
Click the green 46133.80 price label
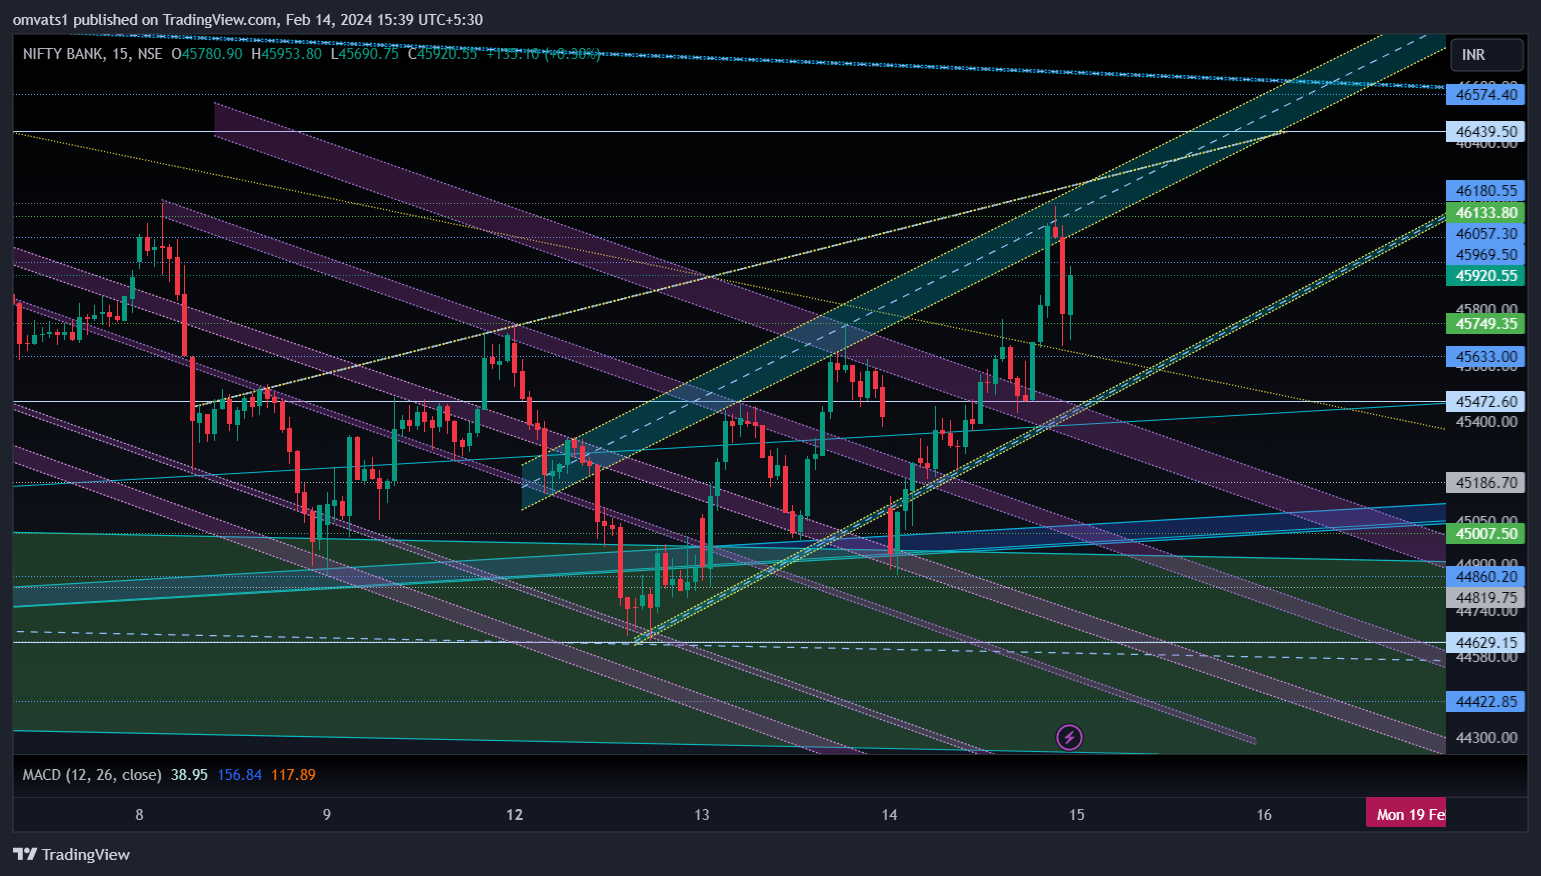(1486, 213)
